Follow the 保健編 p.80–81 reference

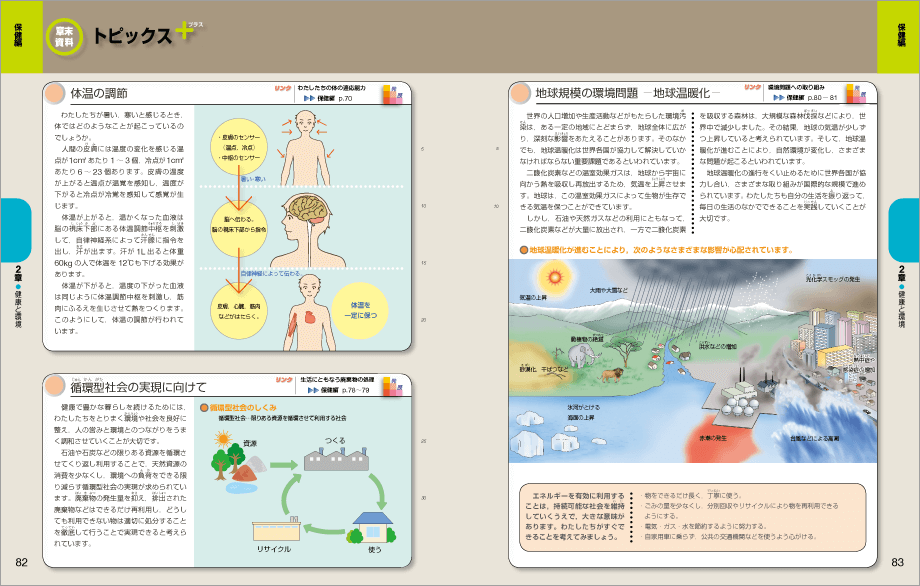click(x=806, y=97)
